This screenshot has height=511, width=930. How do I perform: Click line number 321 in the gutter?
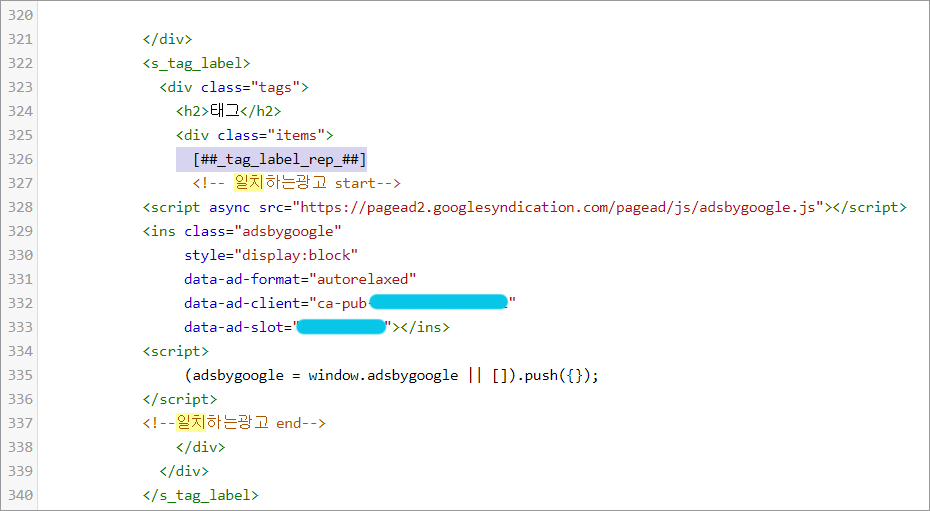pyautogui.click(x=21, y=39)
